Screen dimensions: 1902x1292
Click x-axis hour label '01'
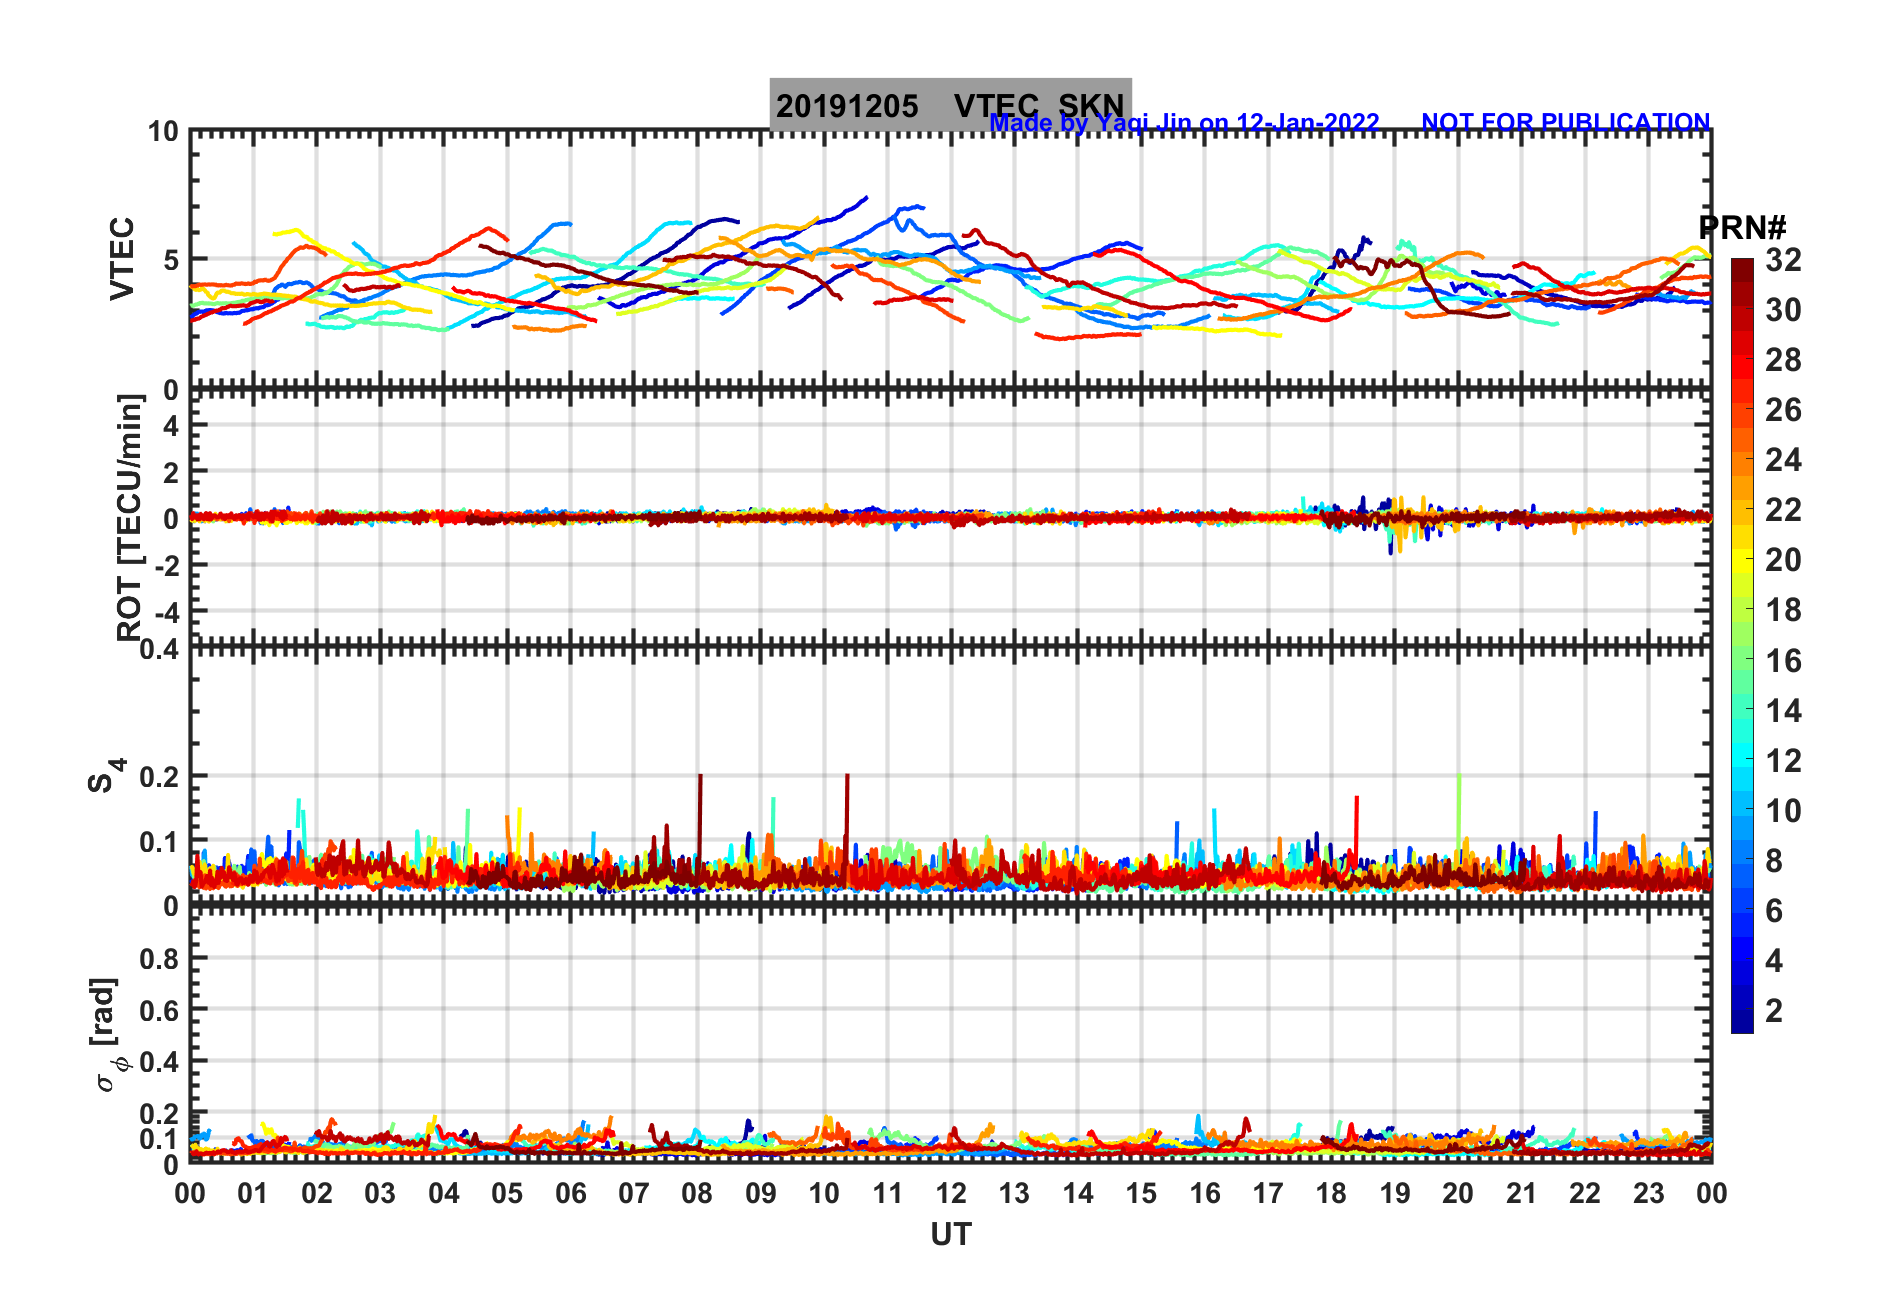coord(253,1193)
